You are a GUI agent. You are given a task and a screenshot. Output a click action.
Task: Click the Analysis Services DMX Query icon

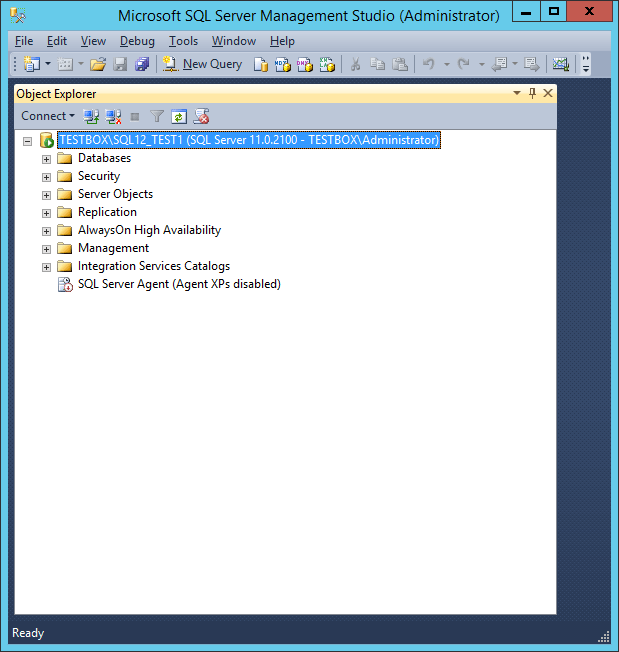(x=305, y=64)
